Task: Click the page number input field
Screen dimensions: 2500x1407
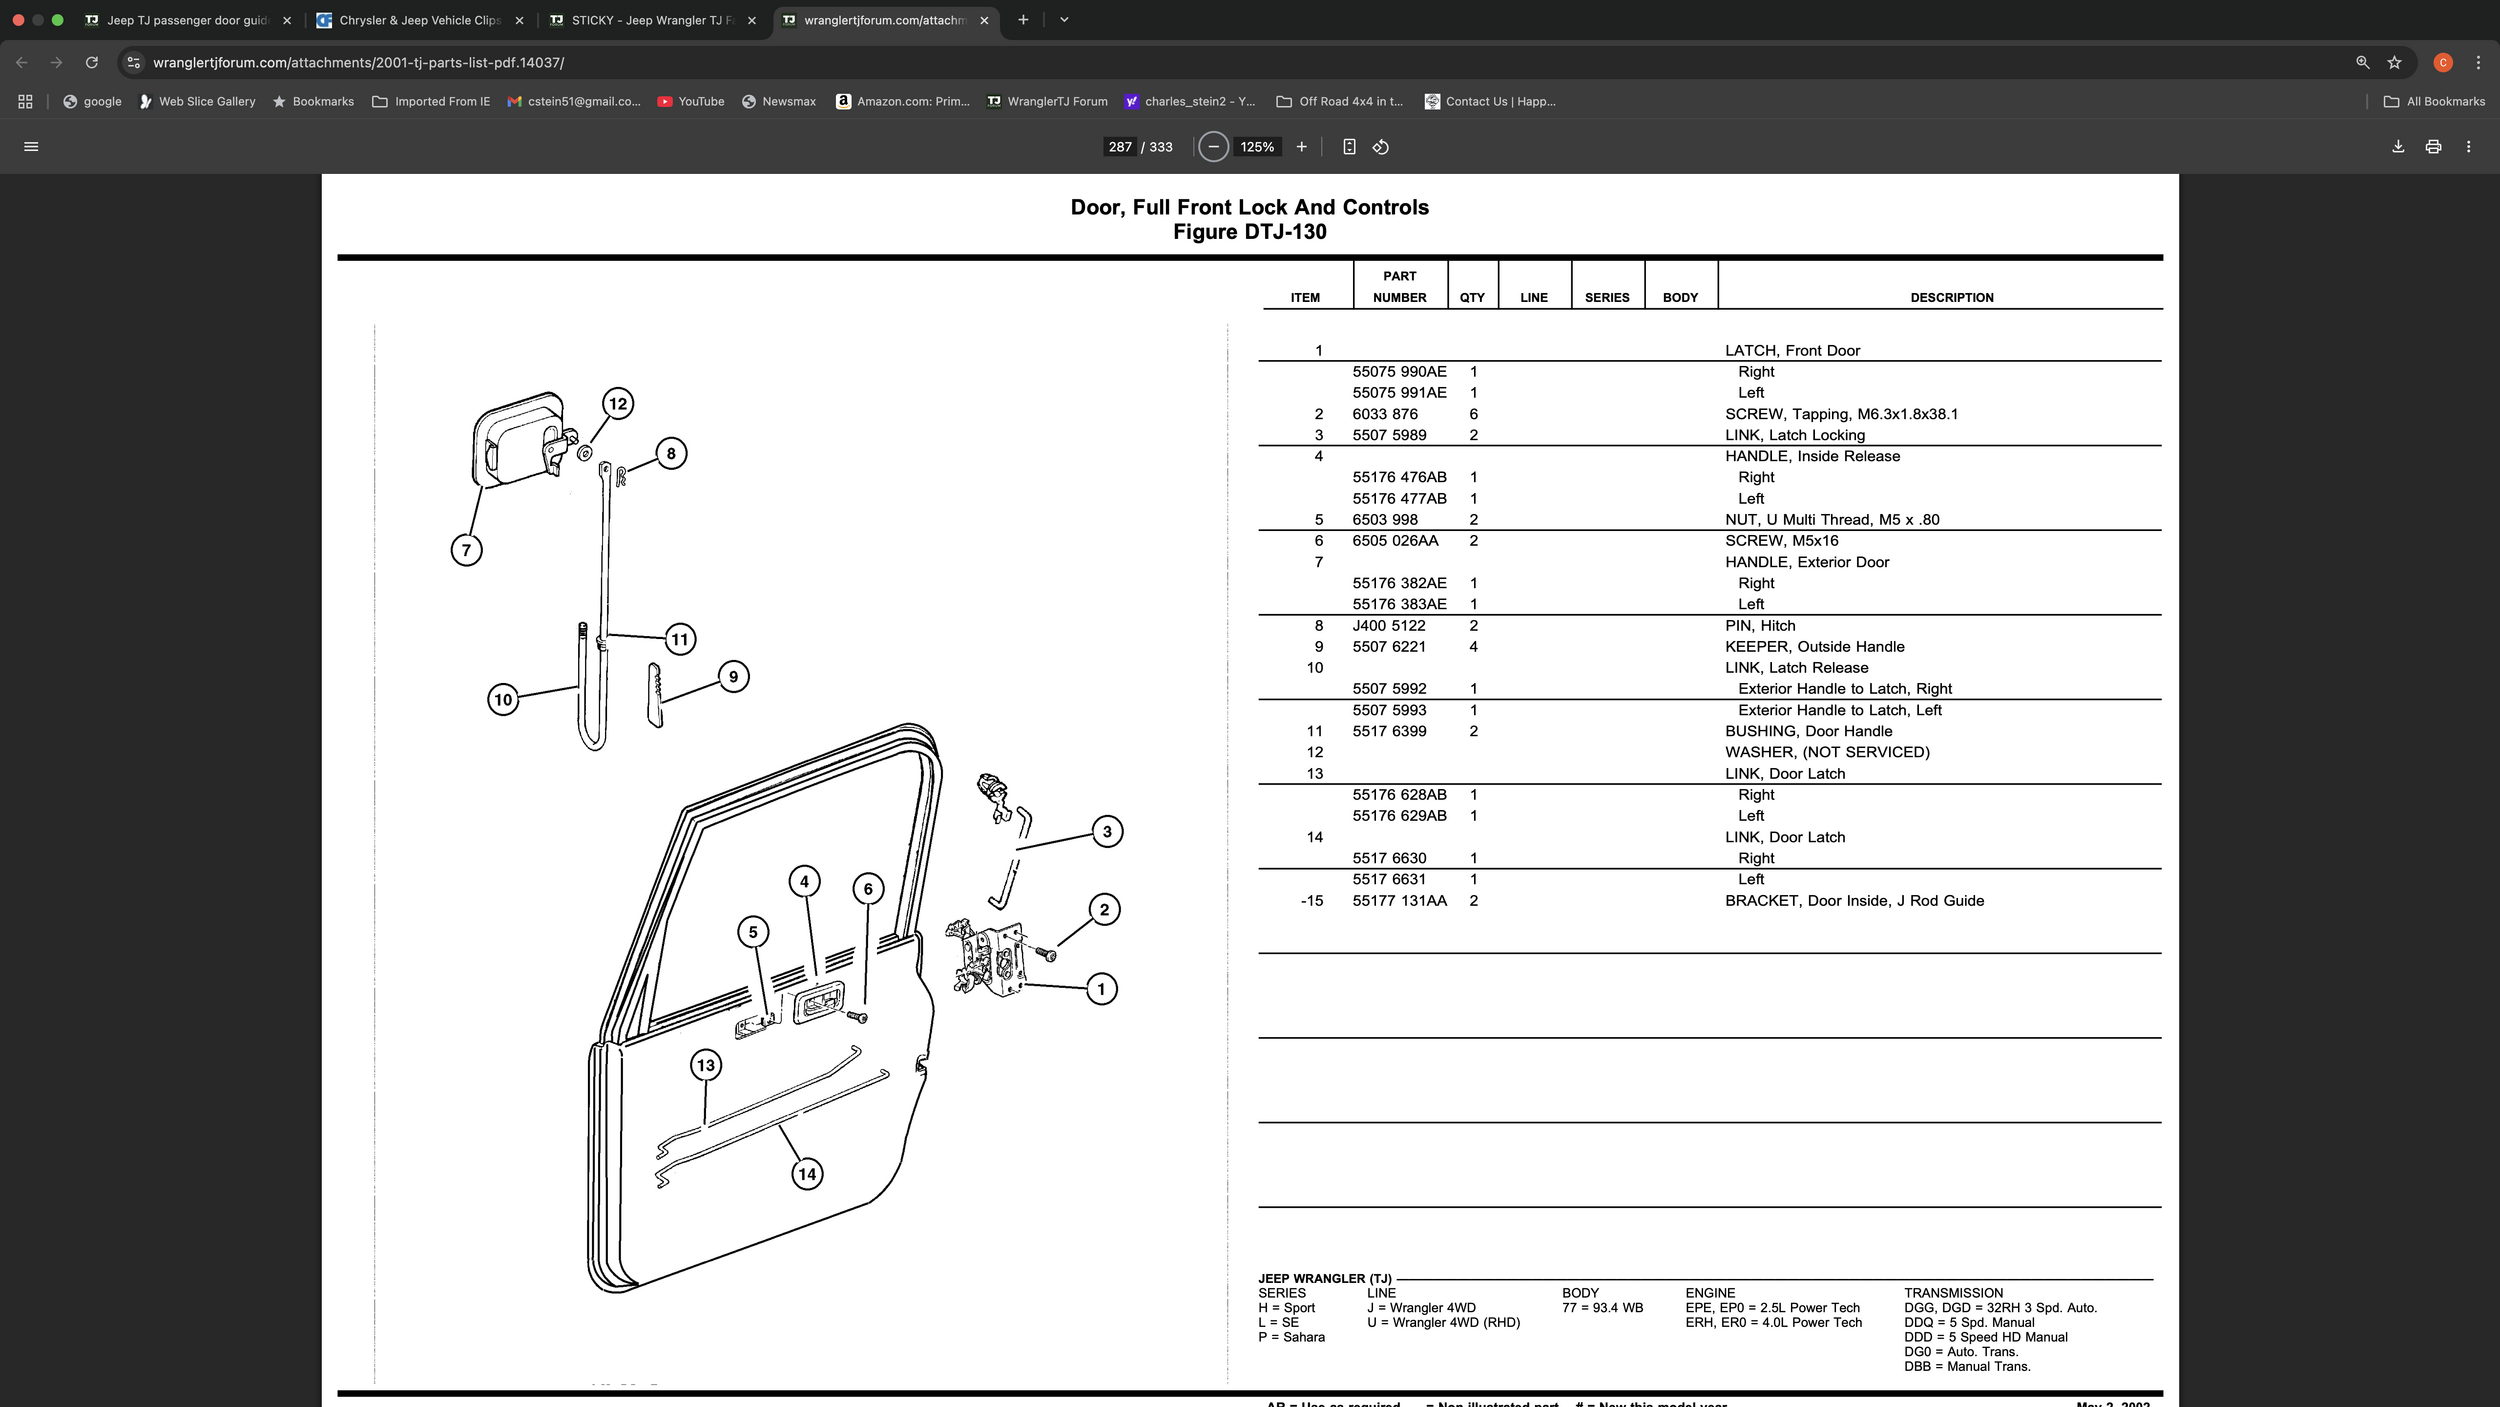Action: pos(1119,147)
